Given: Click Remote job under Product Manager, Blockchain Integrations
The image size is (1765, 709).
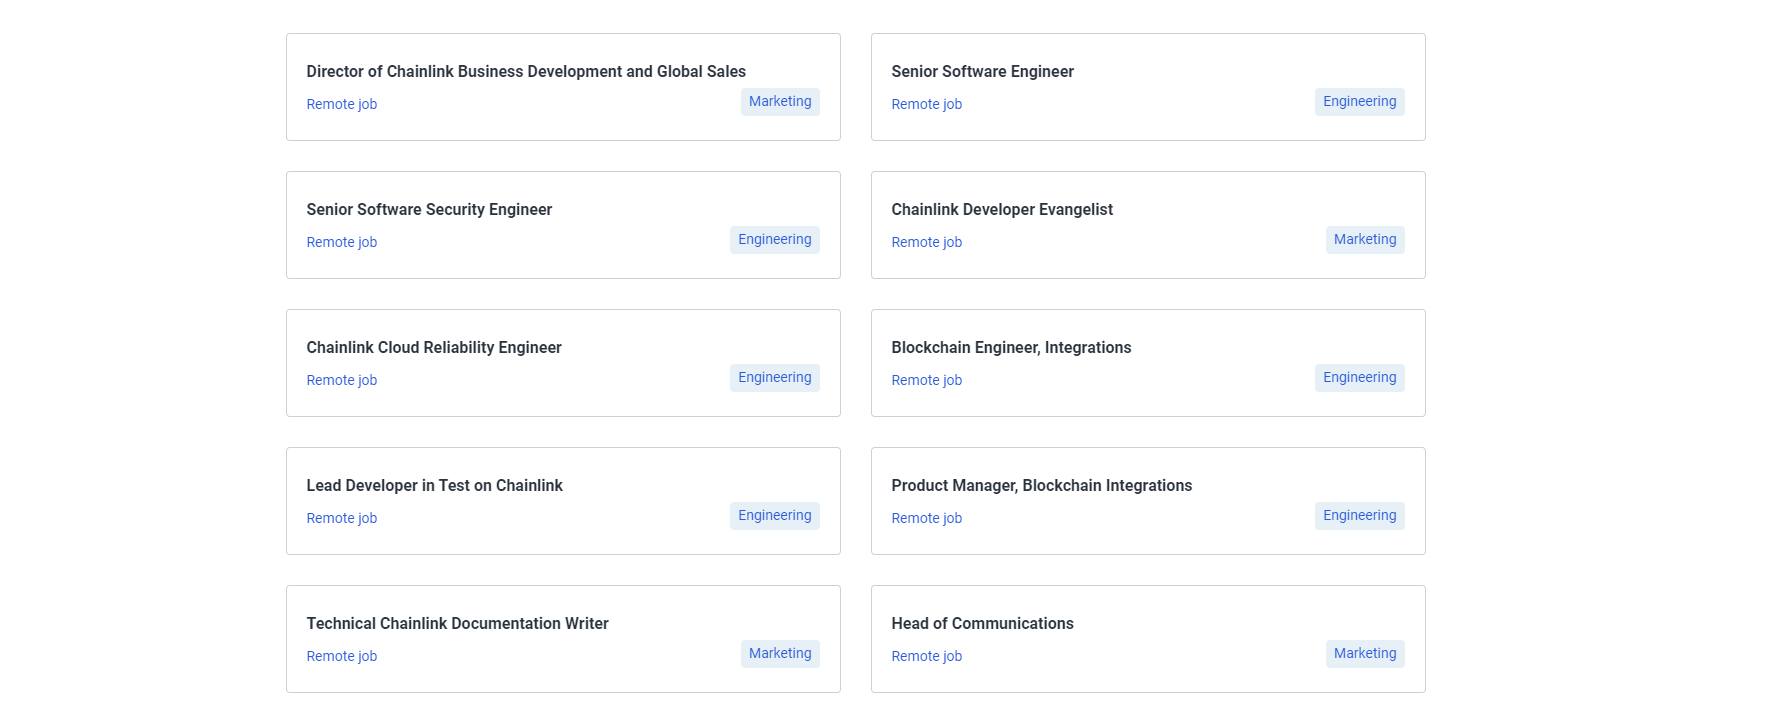Looking at the screenshot, I should click(x=926, y=518).
